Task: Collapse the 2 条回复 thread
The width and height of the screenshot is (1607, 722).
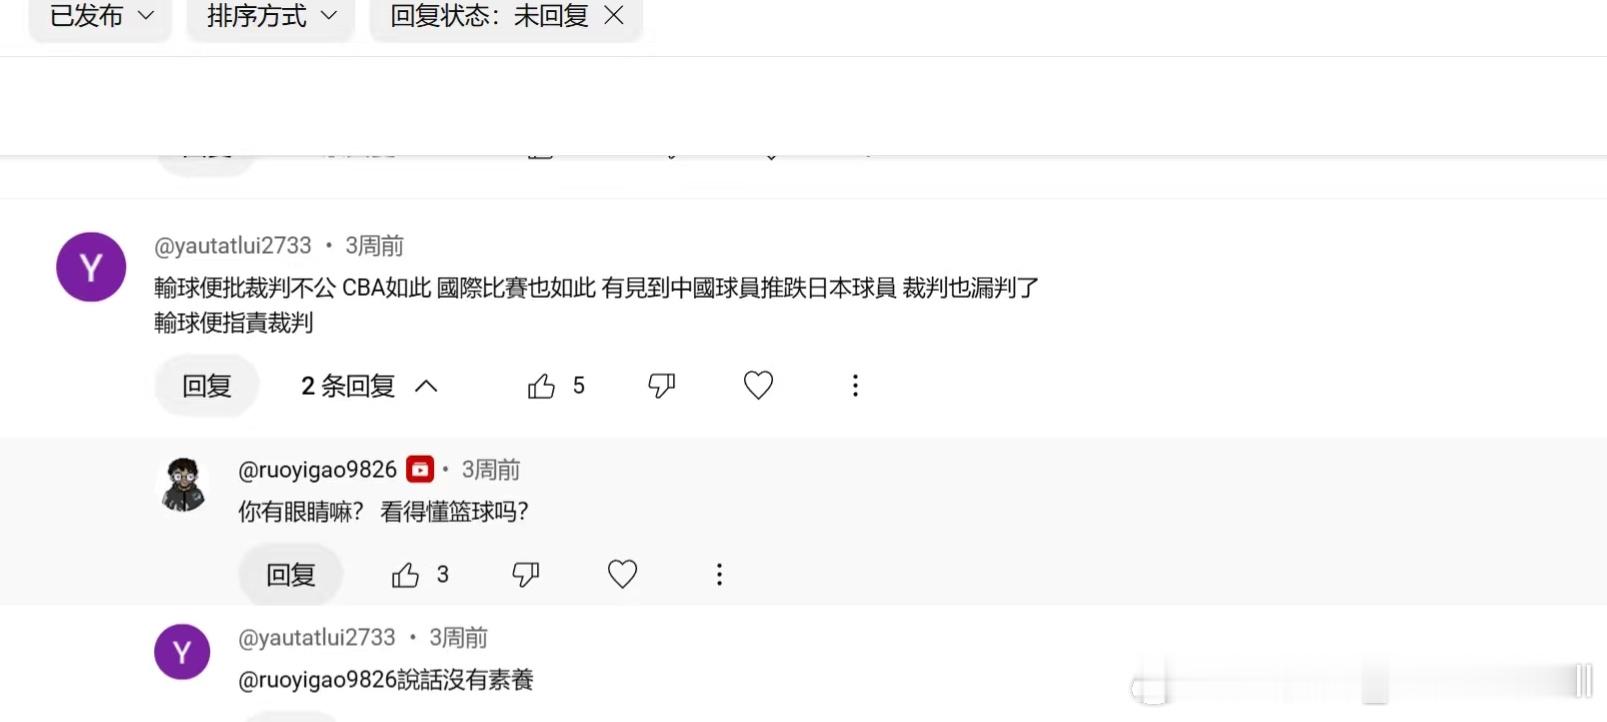Action: pos(369,386)
